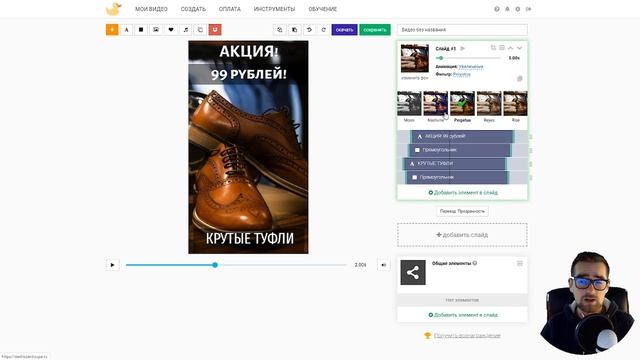
Task: Click the duplicate squares toolbar icon
Action: pos(200,30)
